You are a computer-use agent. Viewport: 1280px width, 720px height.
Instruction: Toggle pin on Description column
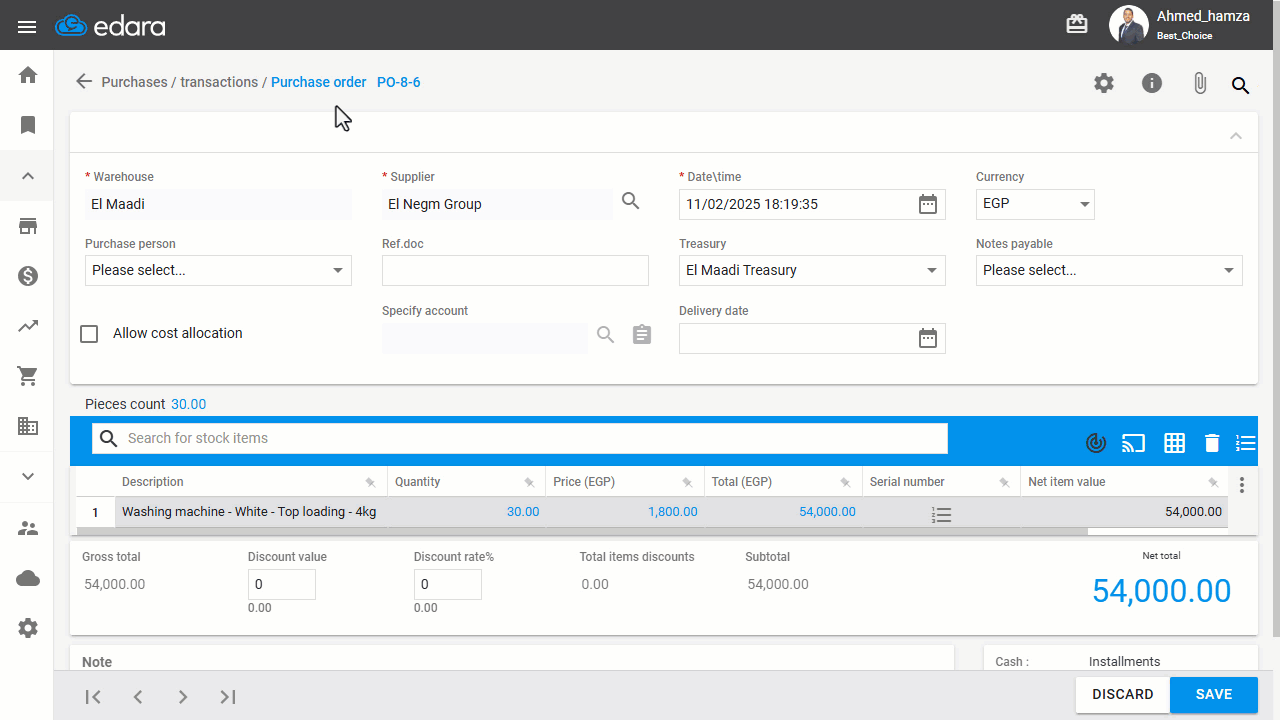click(x=371, y=482)
